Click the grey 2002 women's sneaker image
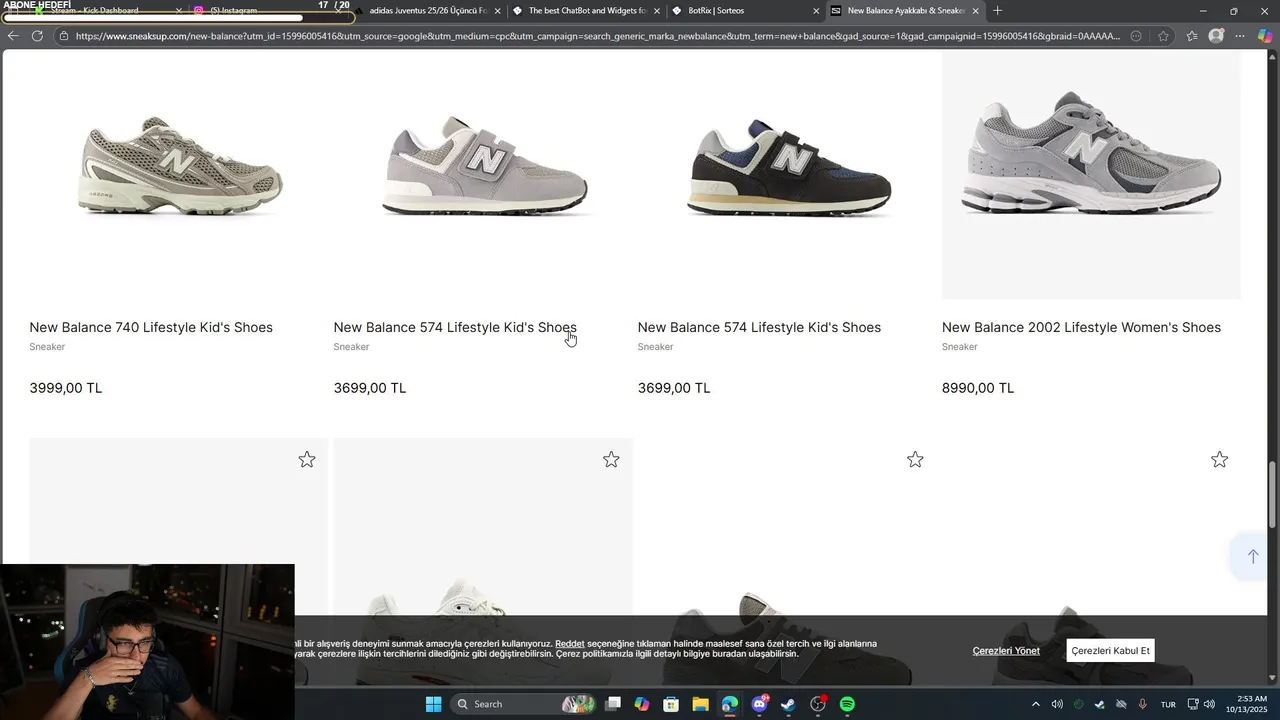 point(1091,153)
